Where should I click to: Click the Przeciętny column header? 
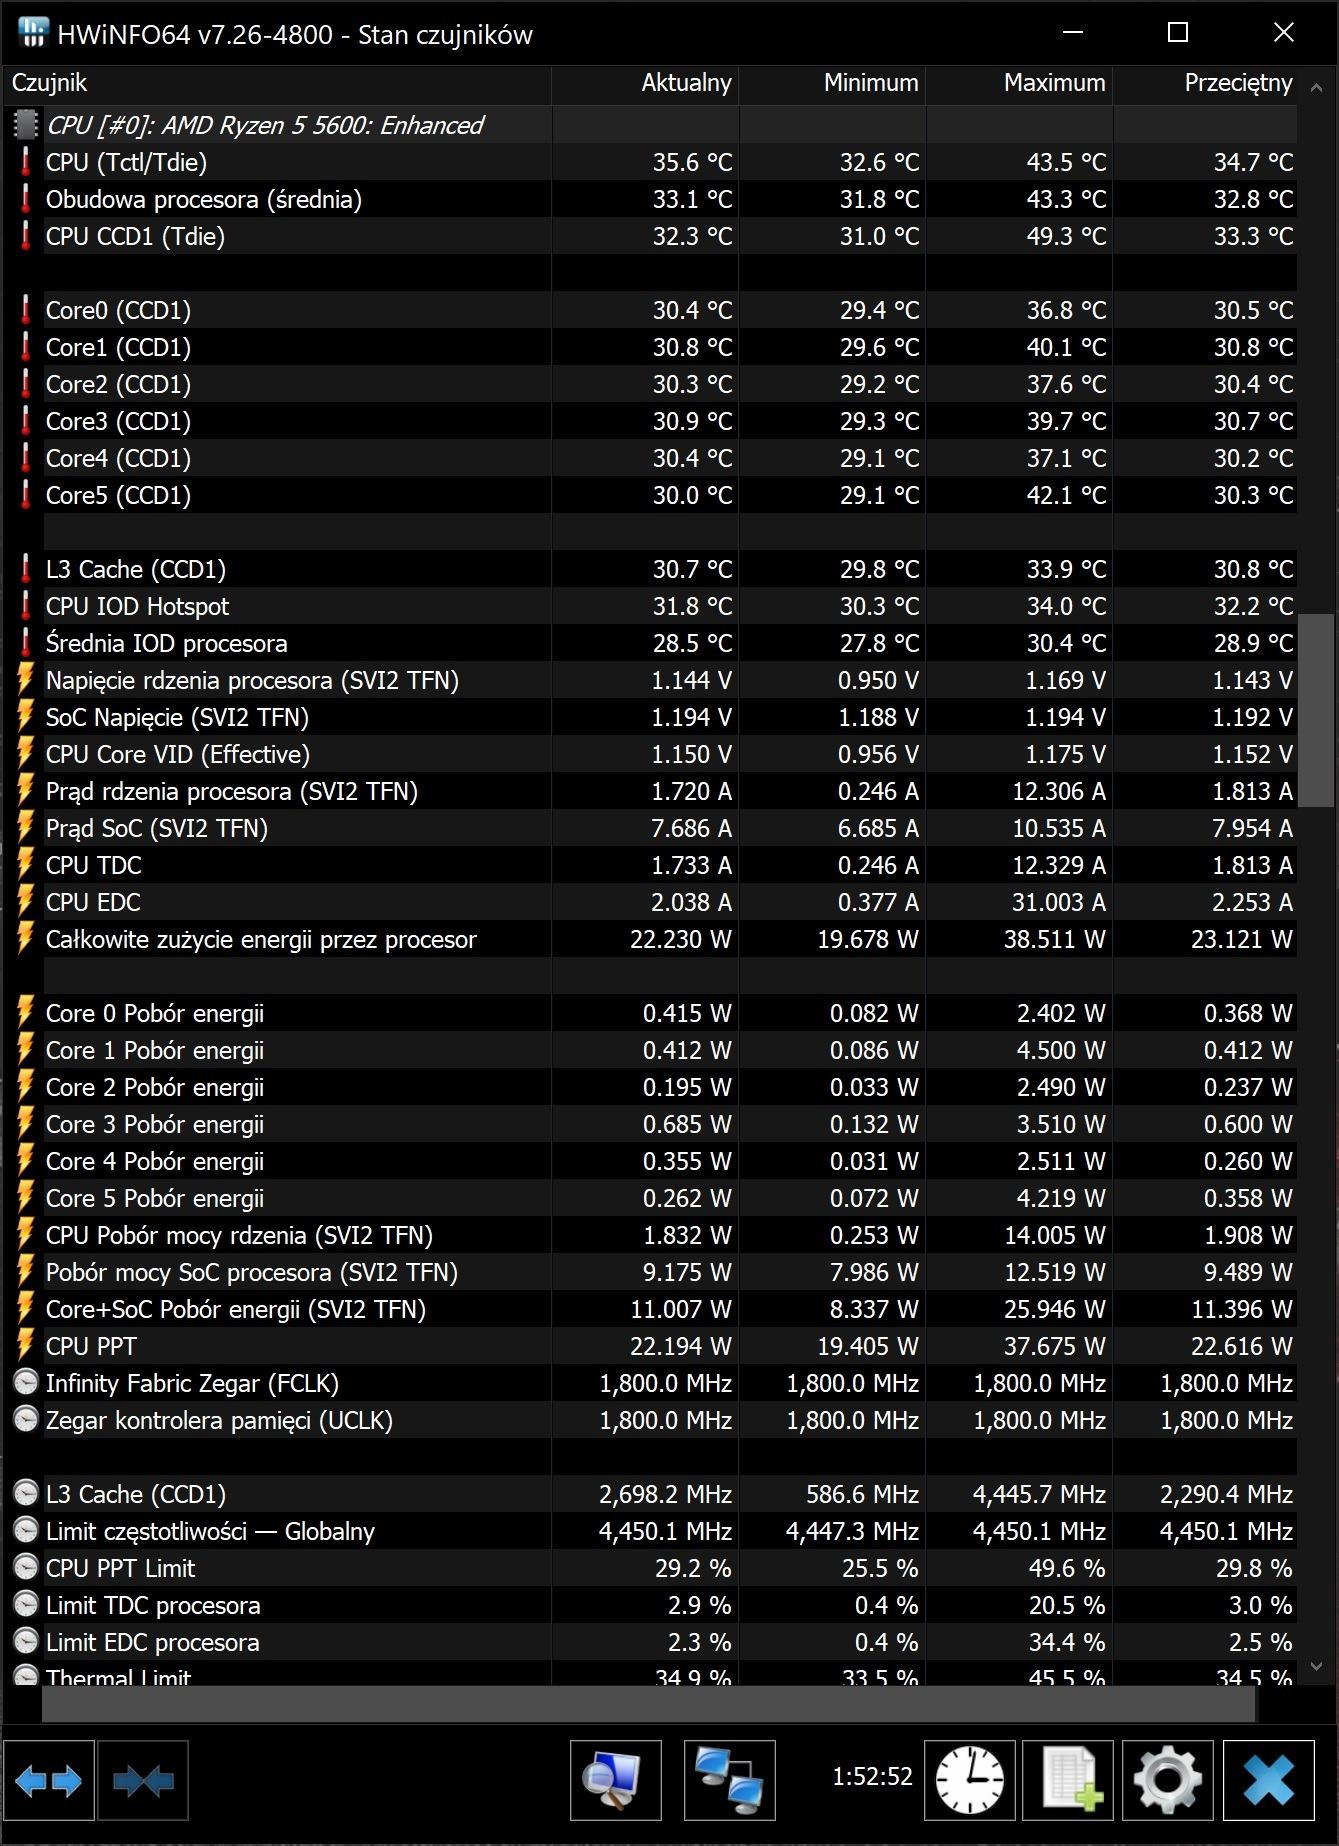click(x=1206, y=83)
